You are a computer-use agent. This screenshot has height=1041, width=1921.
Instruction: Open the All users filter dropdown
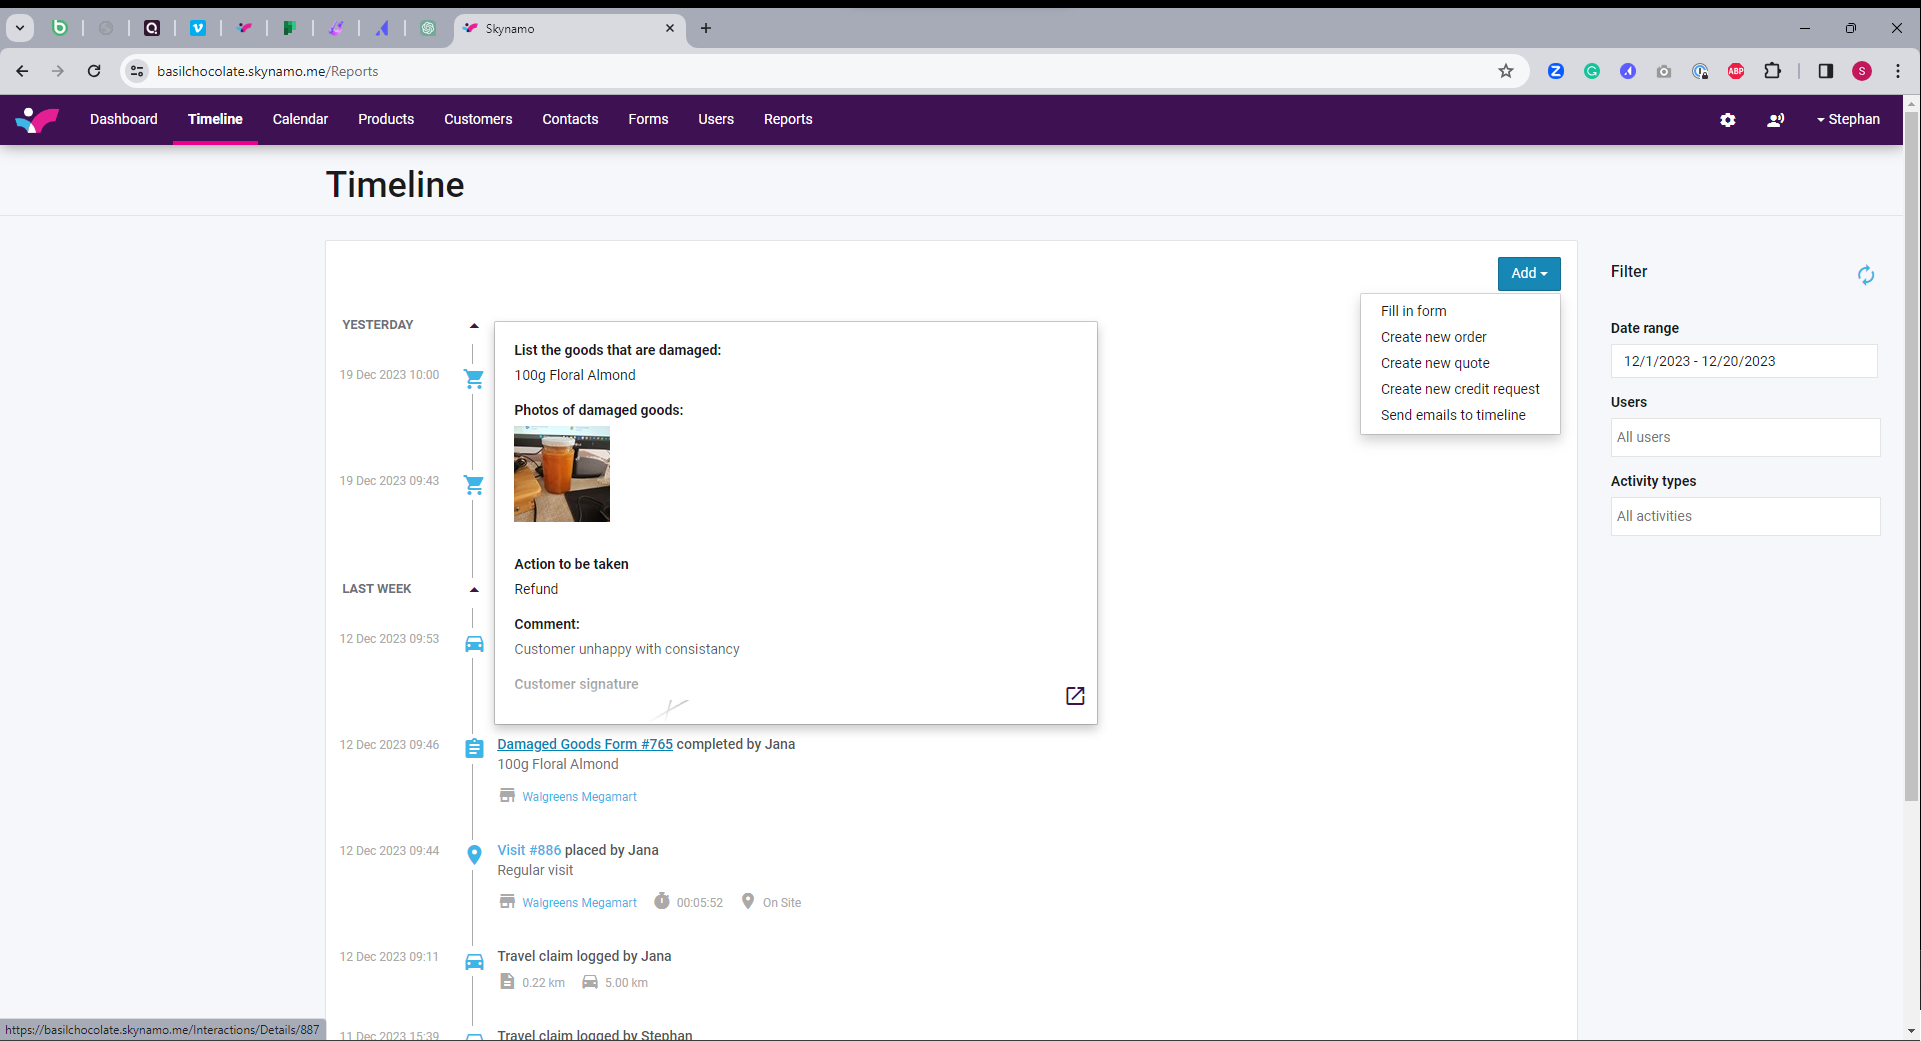pyautogui.click(x=1744, y=438)
